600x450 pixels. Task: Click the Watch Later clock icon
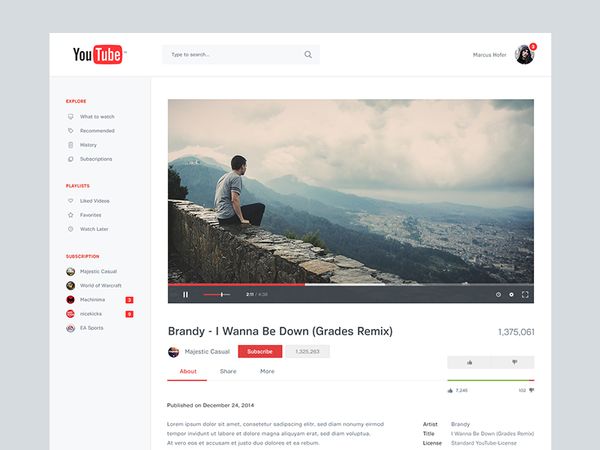pyautogui.click(x=70, y=229)
